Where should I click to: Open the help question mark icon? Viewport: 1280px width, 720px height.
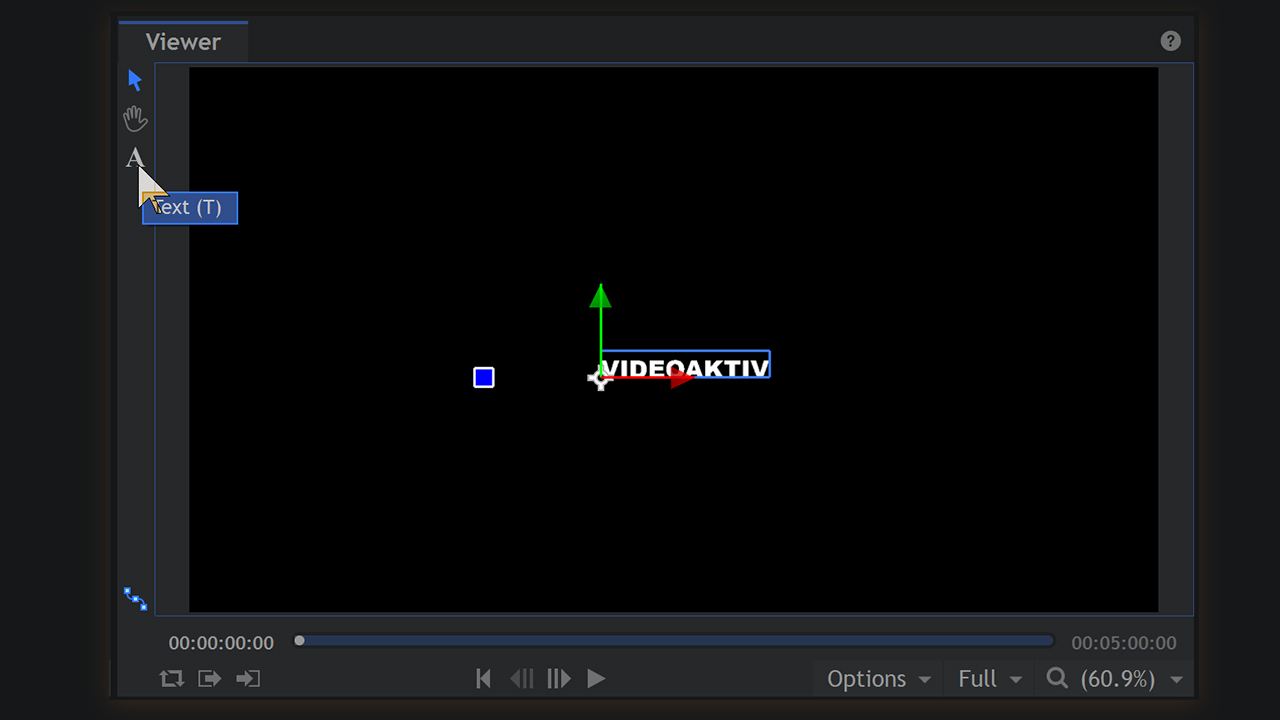[x=1170, y=41]
